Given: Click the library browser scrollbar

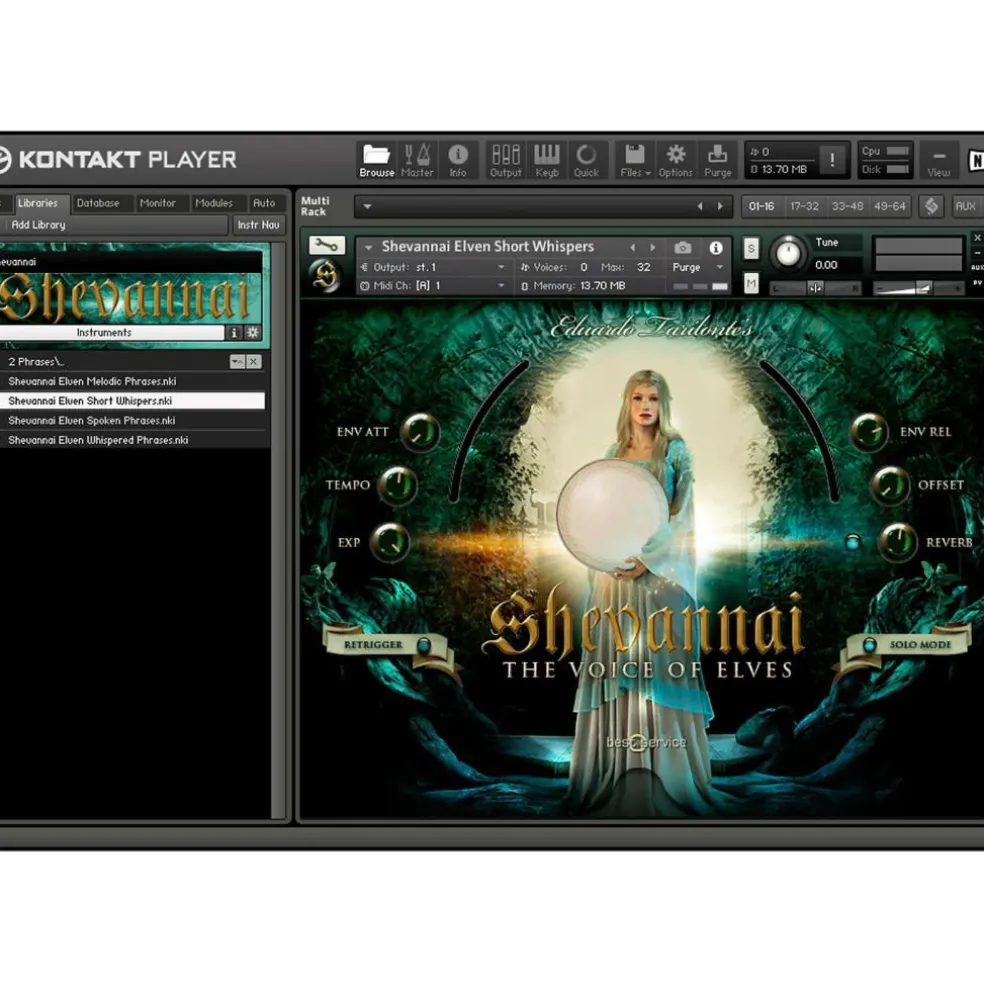Looking at the screenshot, I should click(x=279, y=530).
